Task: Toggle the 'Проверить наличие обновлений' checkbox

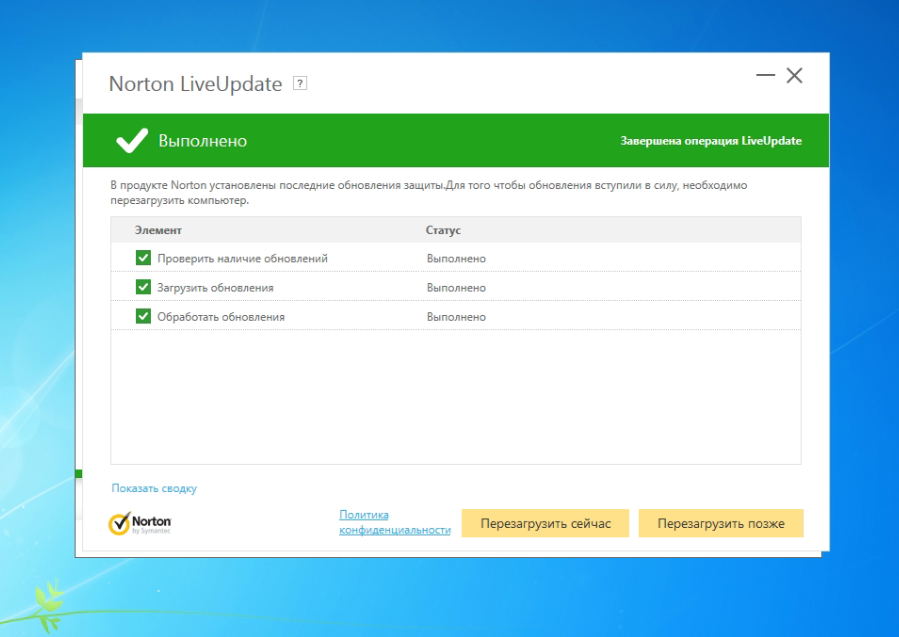Action: [x=143, y=258]
